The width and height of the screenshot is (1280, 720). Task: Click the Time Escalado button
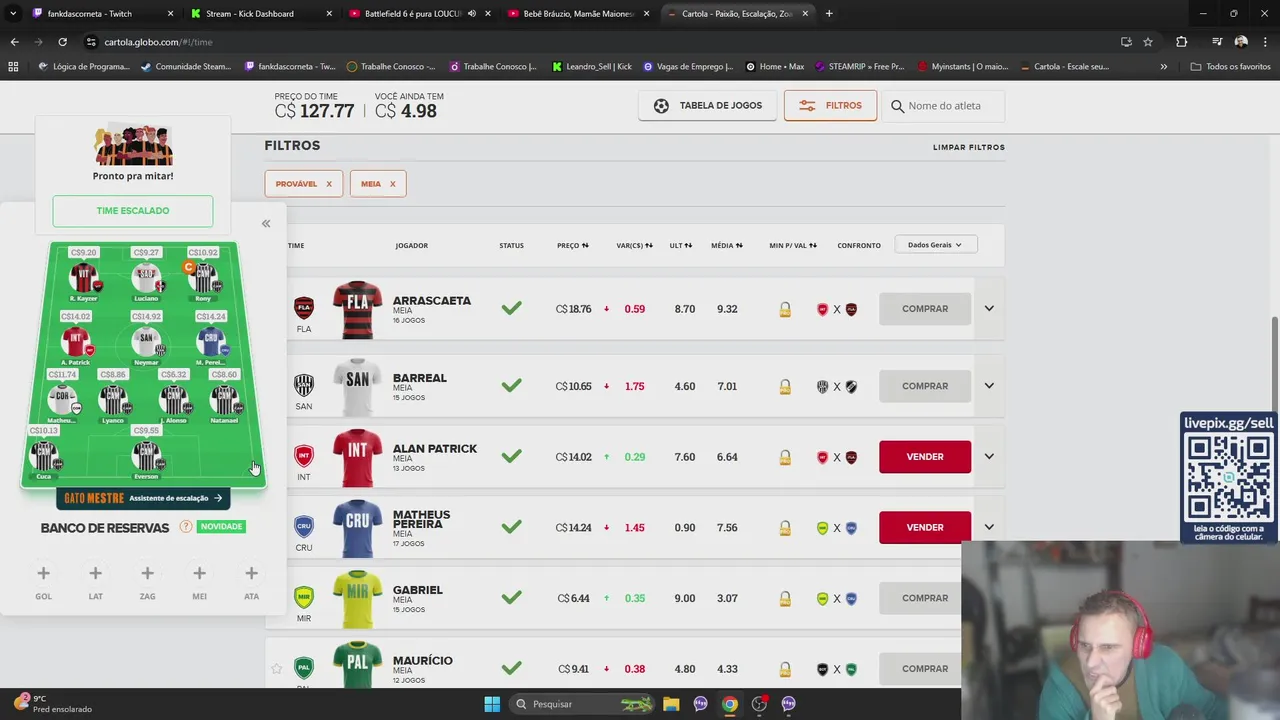tap(133, 211)
